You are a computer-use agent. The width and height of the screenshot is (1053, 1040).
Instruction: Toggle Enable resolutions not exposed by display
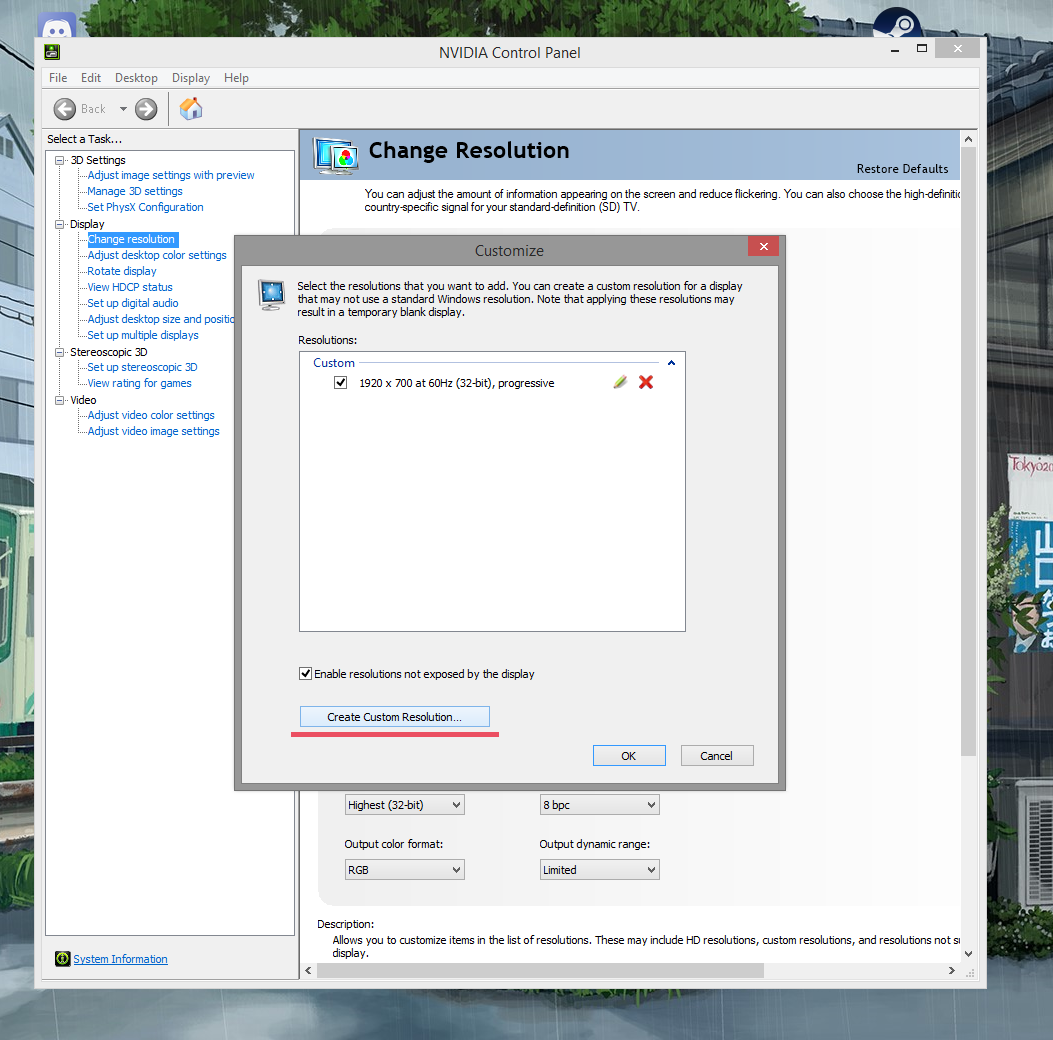(x=305, y=673)
